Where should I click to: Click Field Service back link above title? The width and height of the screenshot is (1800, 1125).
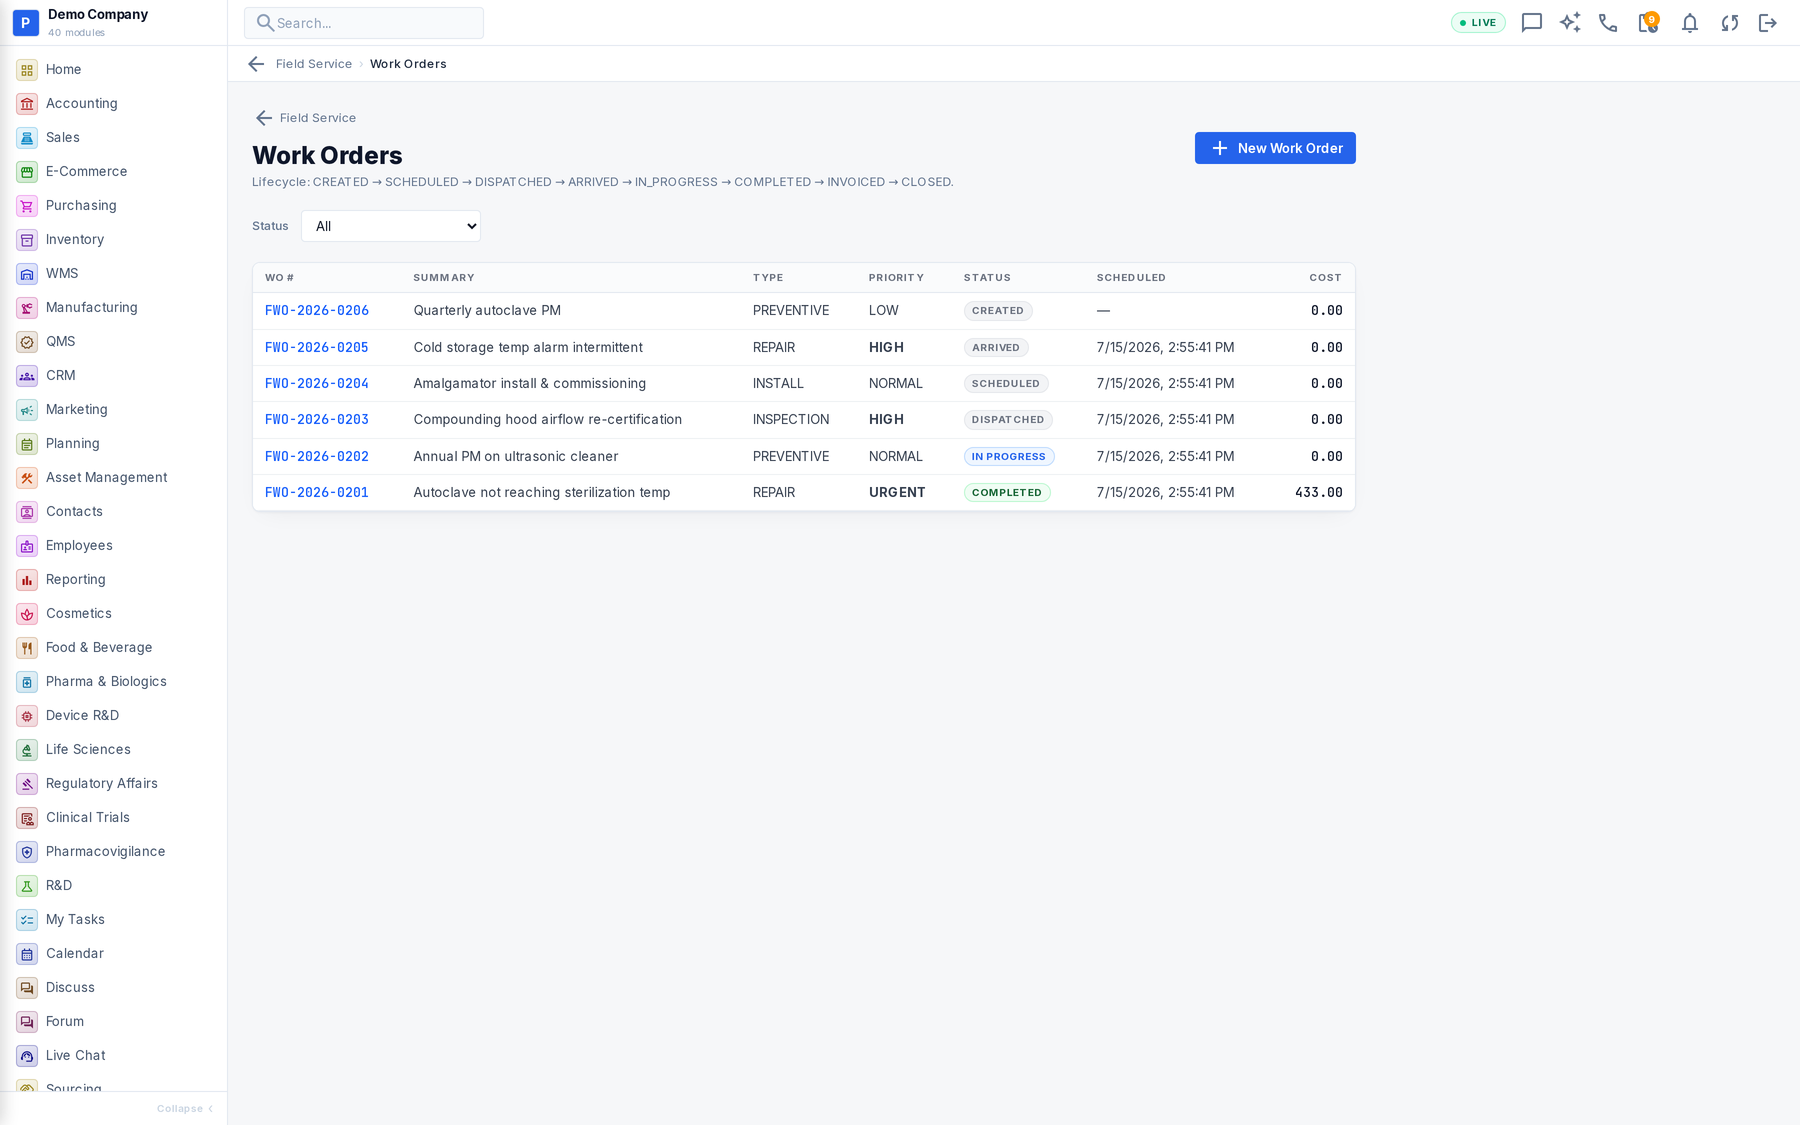pyautogui.click(x=306, y=118)
